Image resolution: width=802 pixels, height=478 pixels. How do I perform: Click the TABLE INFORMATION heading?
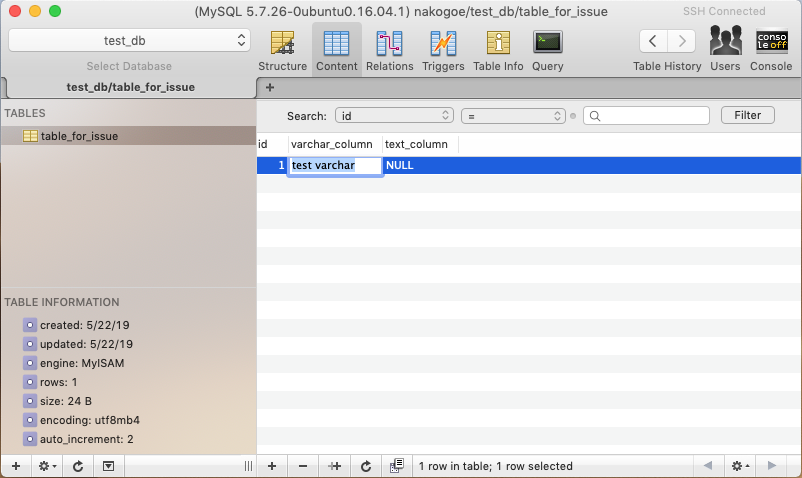click(x=62, y=302)
